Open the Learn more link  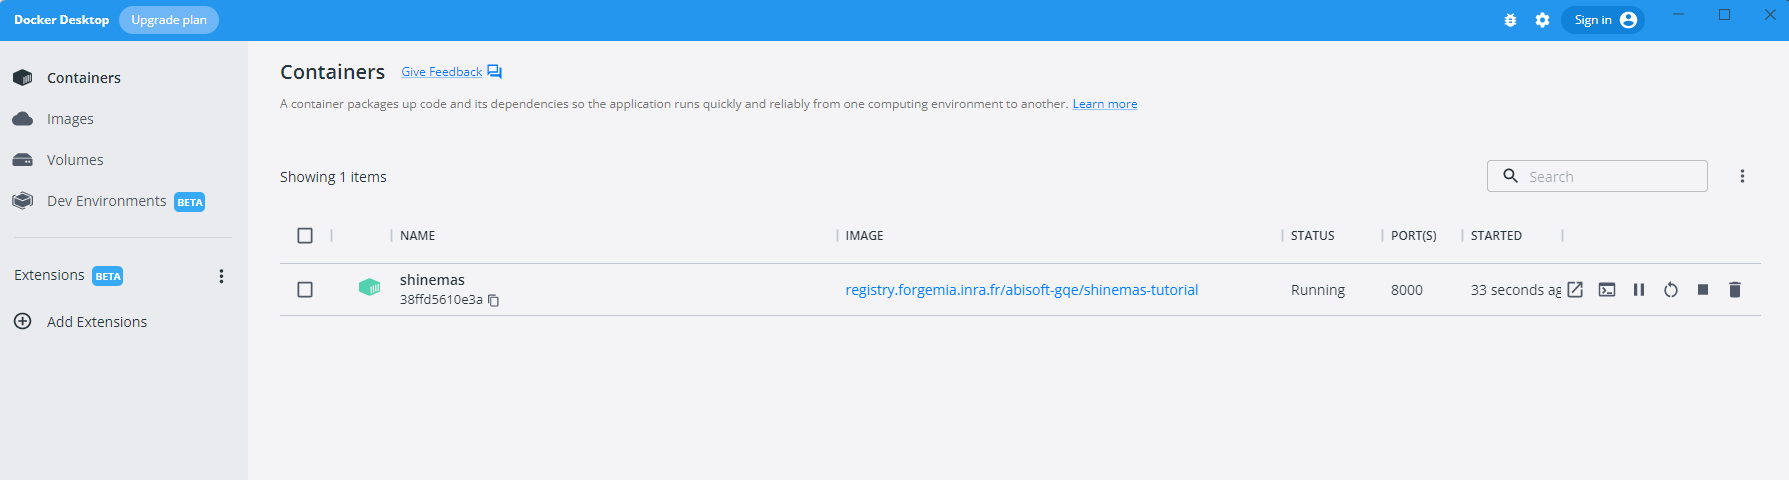click(1105, 104)
